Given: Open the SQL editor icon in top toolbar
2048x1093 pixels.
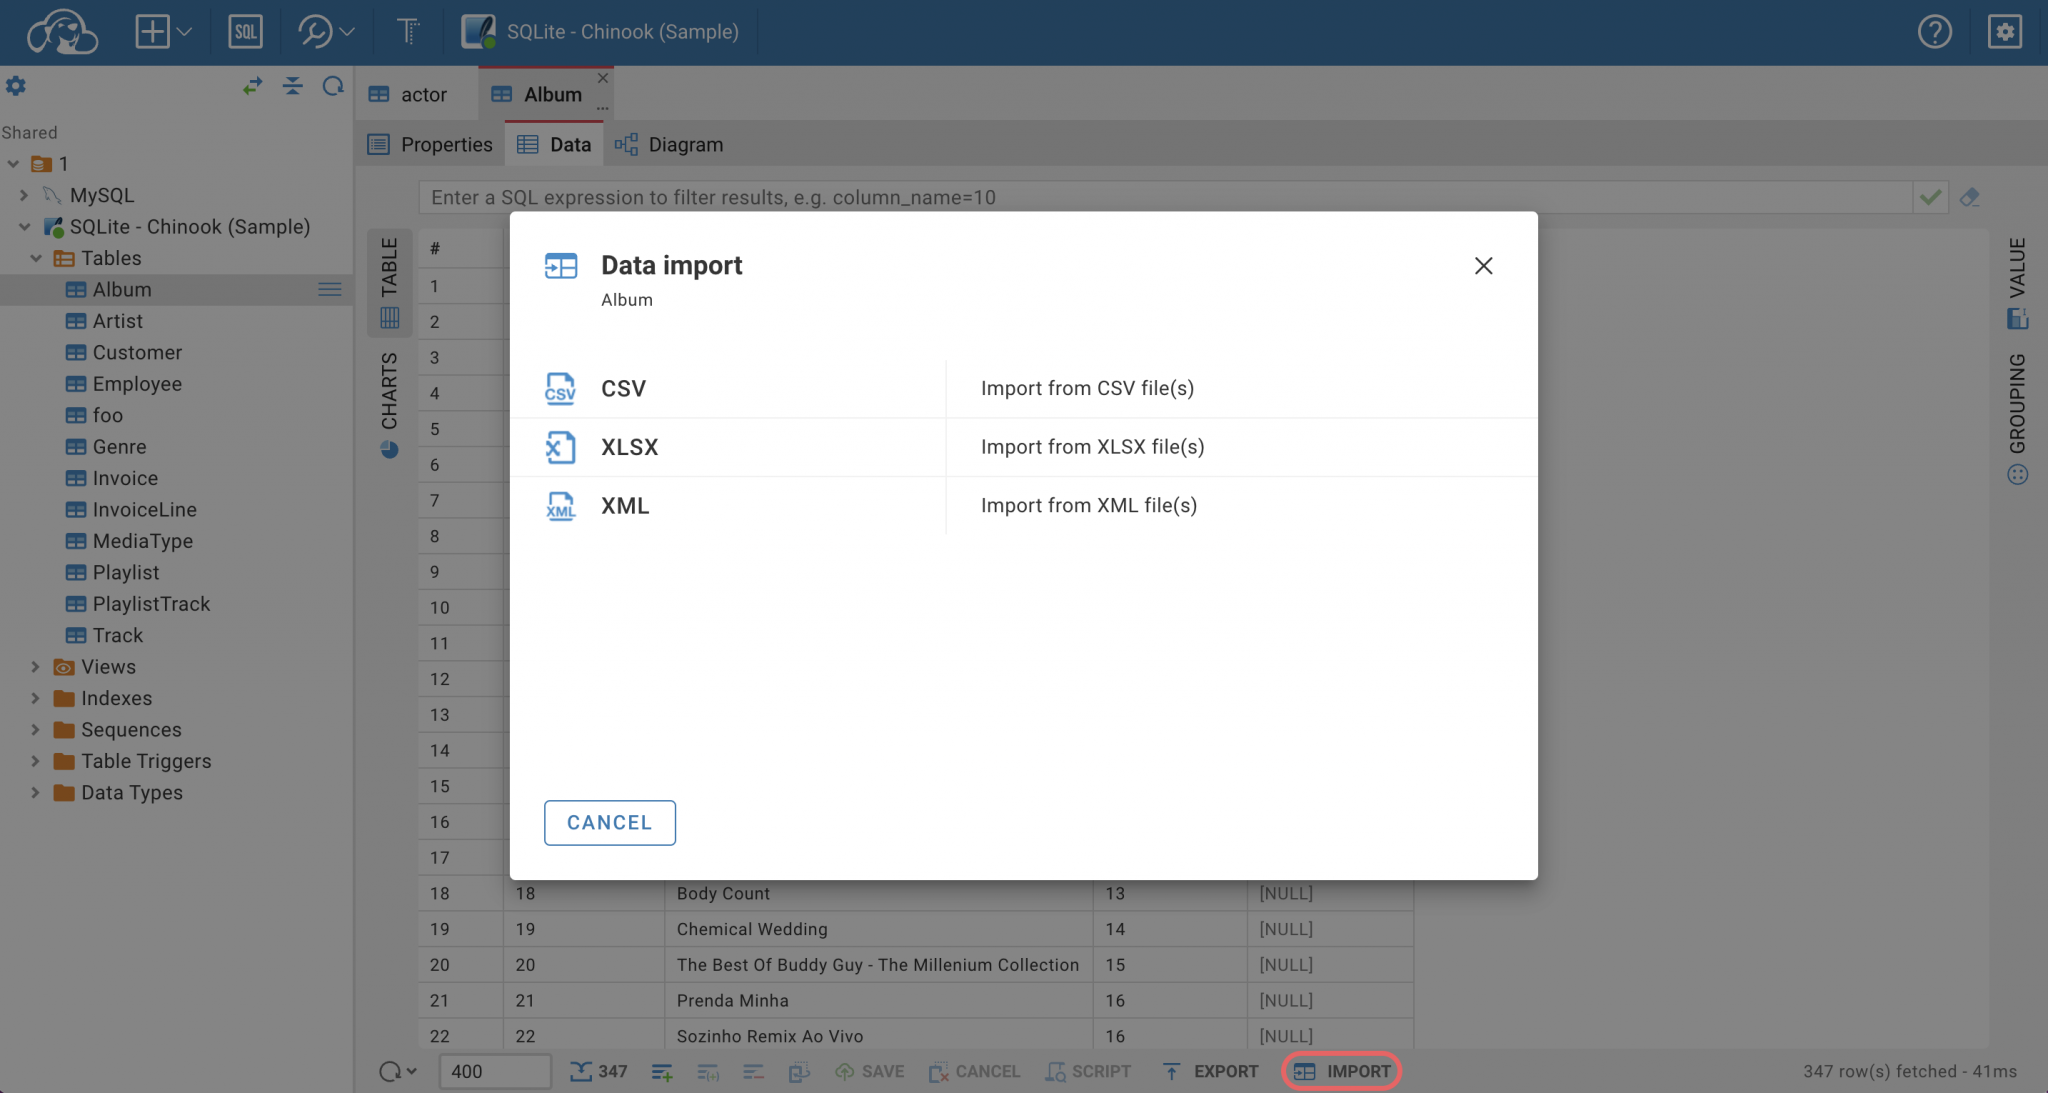Looking at the screenshot, I should pos(245,32).
